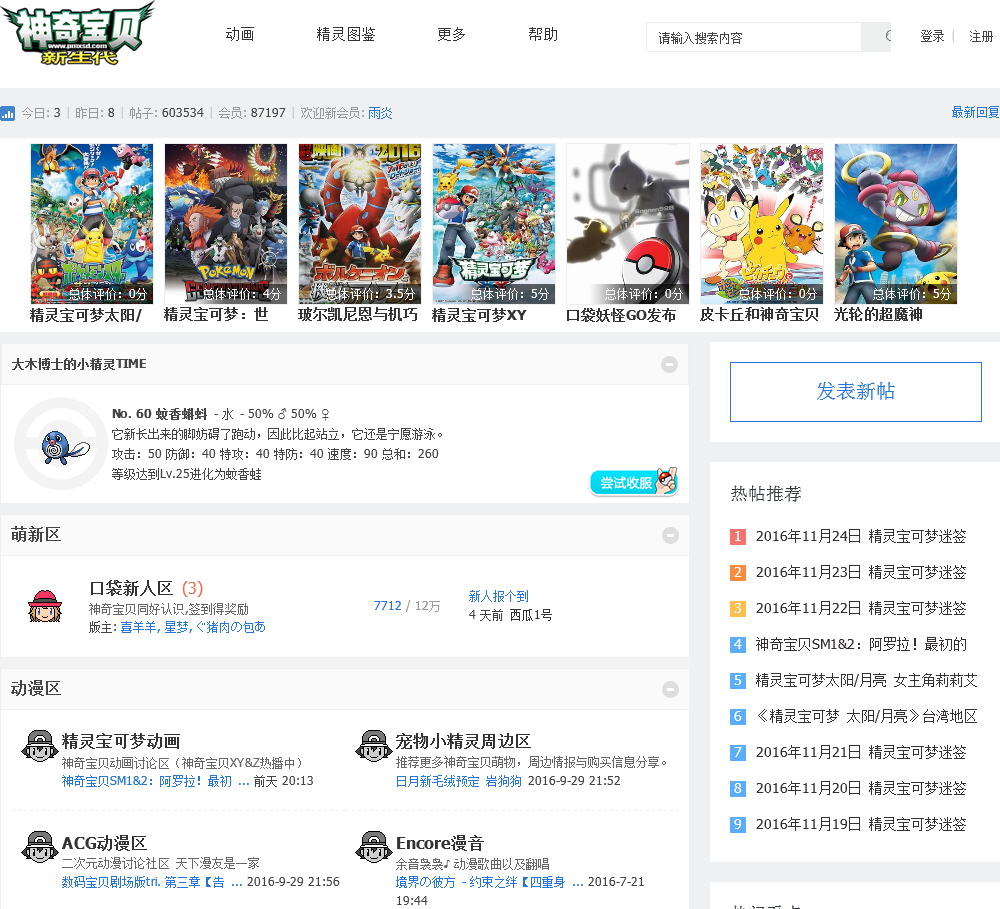Viewport: 1000px width, 909px height.
Task: Click the ACG动漫区 forum trainer icon
Action: click(40, 847)
